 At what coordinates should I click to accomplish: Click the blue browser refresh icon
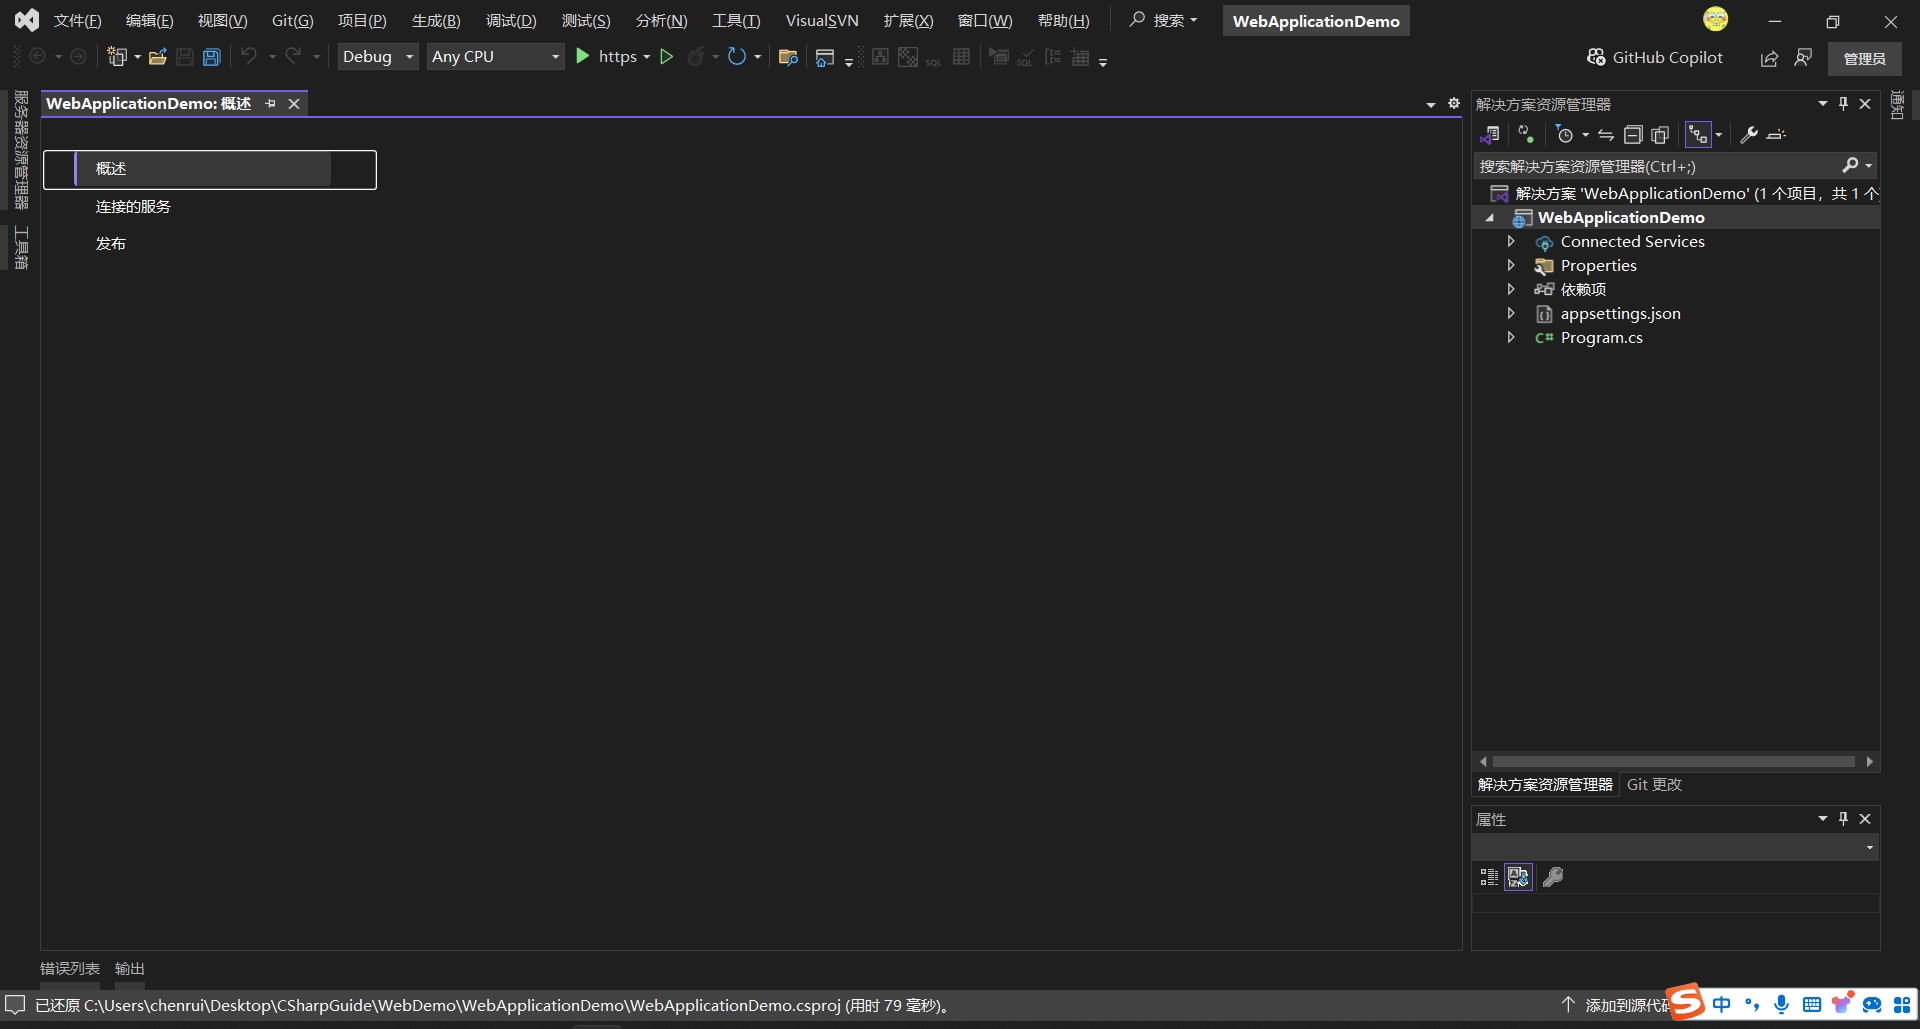[x=737, y=57]
